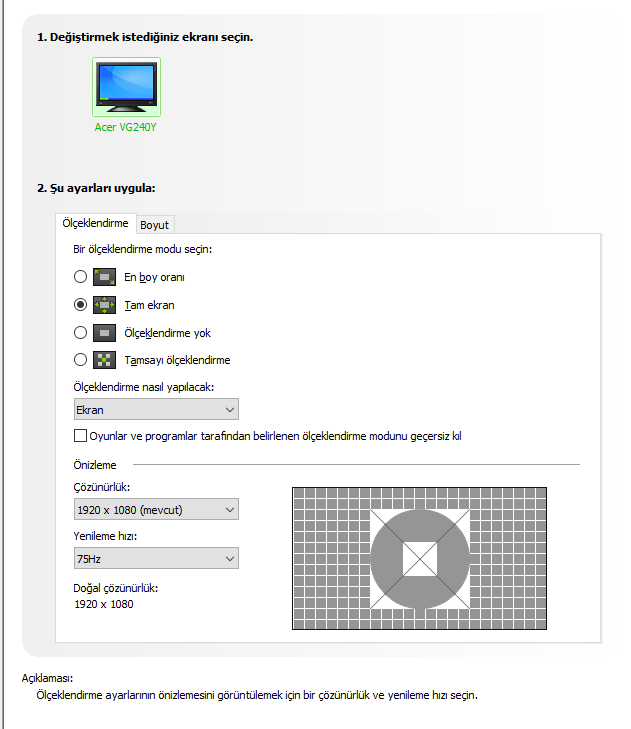This screenshot has height=729, width=631.
Task: Click the 'Tamsayı ölçeklendirme' label text
Action: coord(178,360)
